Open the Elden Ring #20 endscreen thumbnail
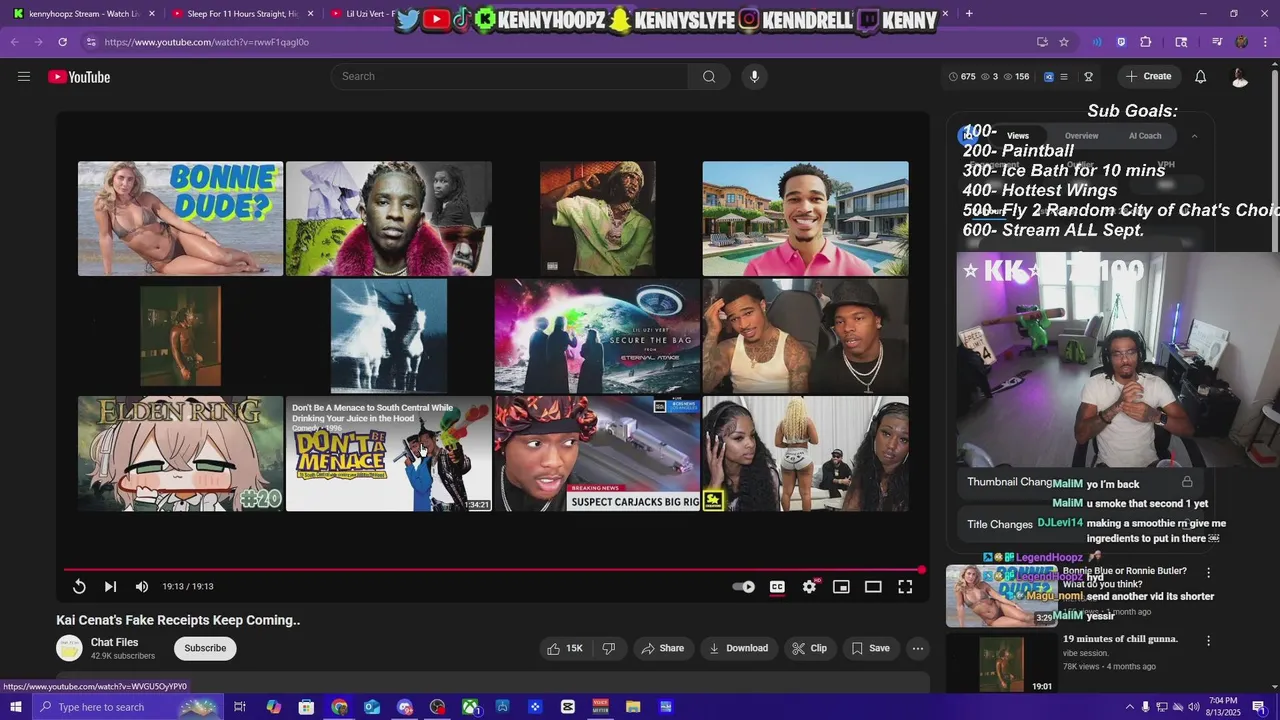This screenshot has height=720, width=1280. [181, 454]
